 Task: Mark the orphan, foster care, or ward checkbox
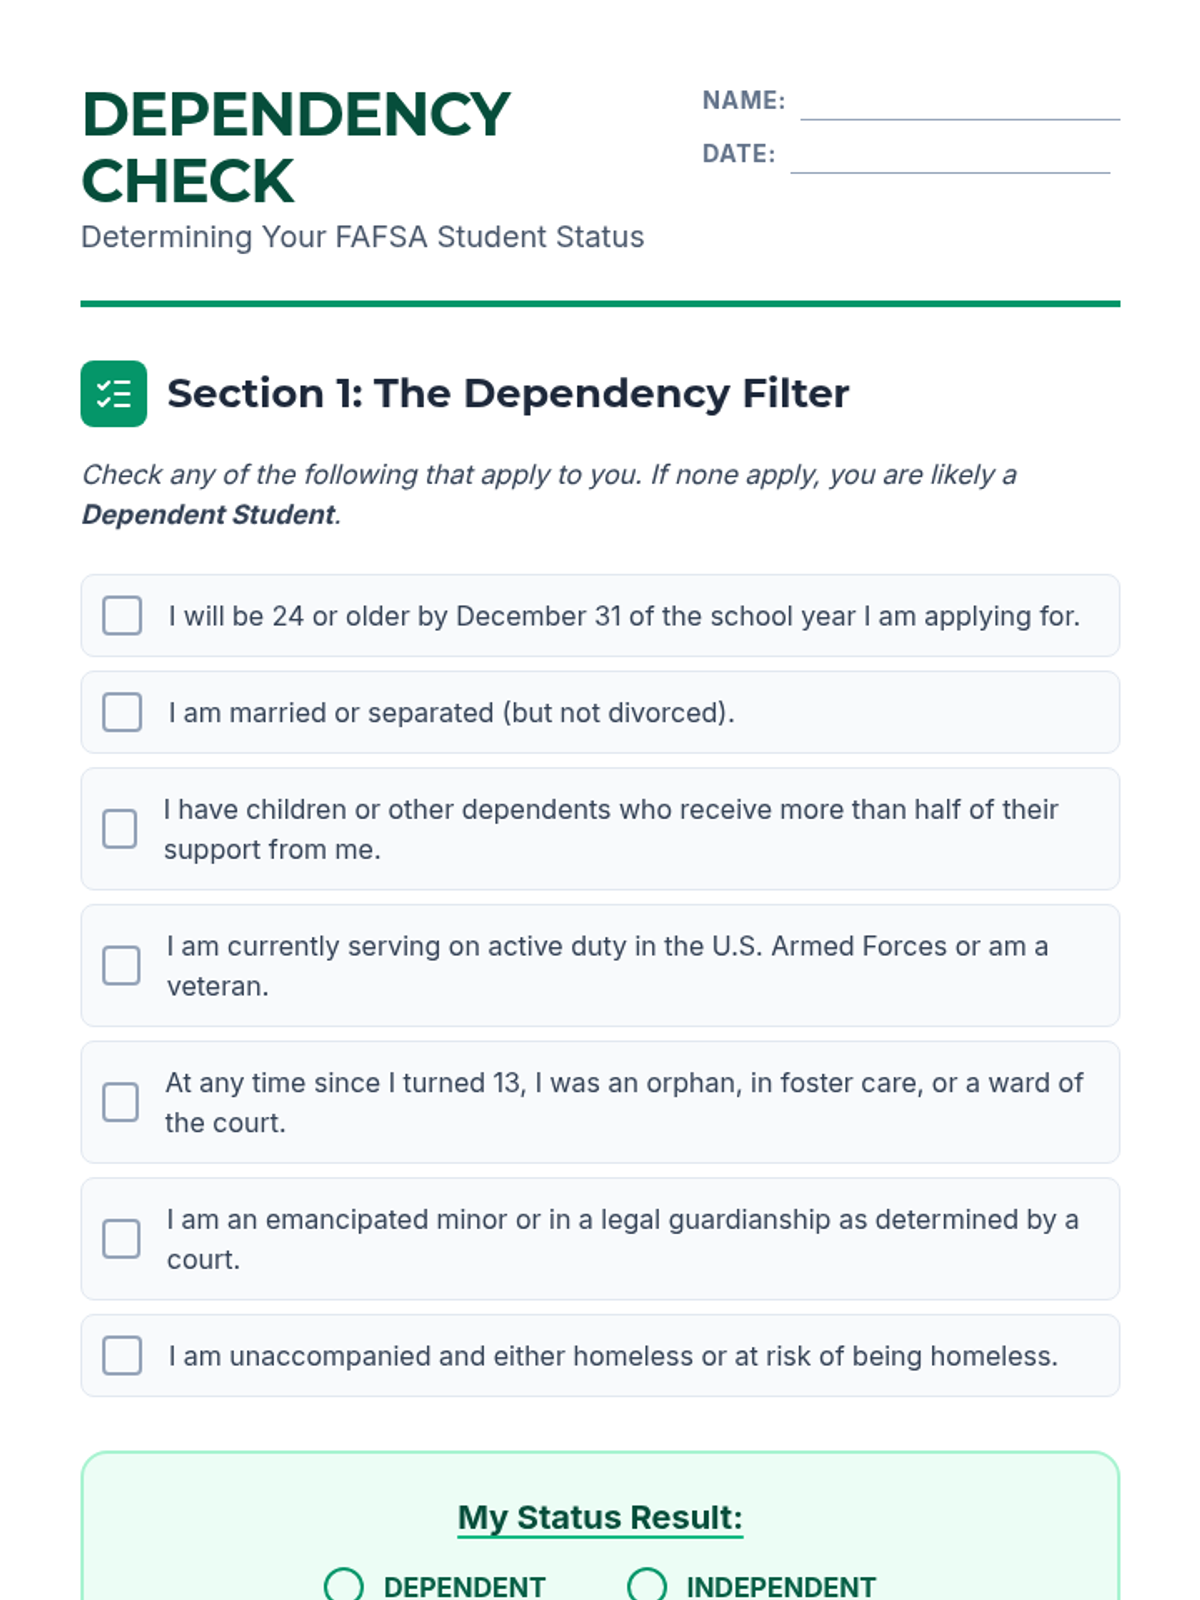click(x=121, y=1102)
